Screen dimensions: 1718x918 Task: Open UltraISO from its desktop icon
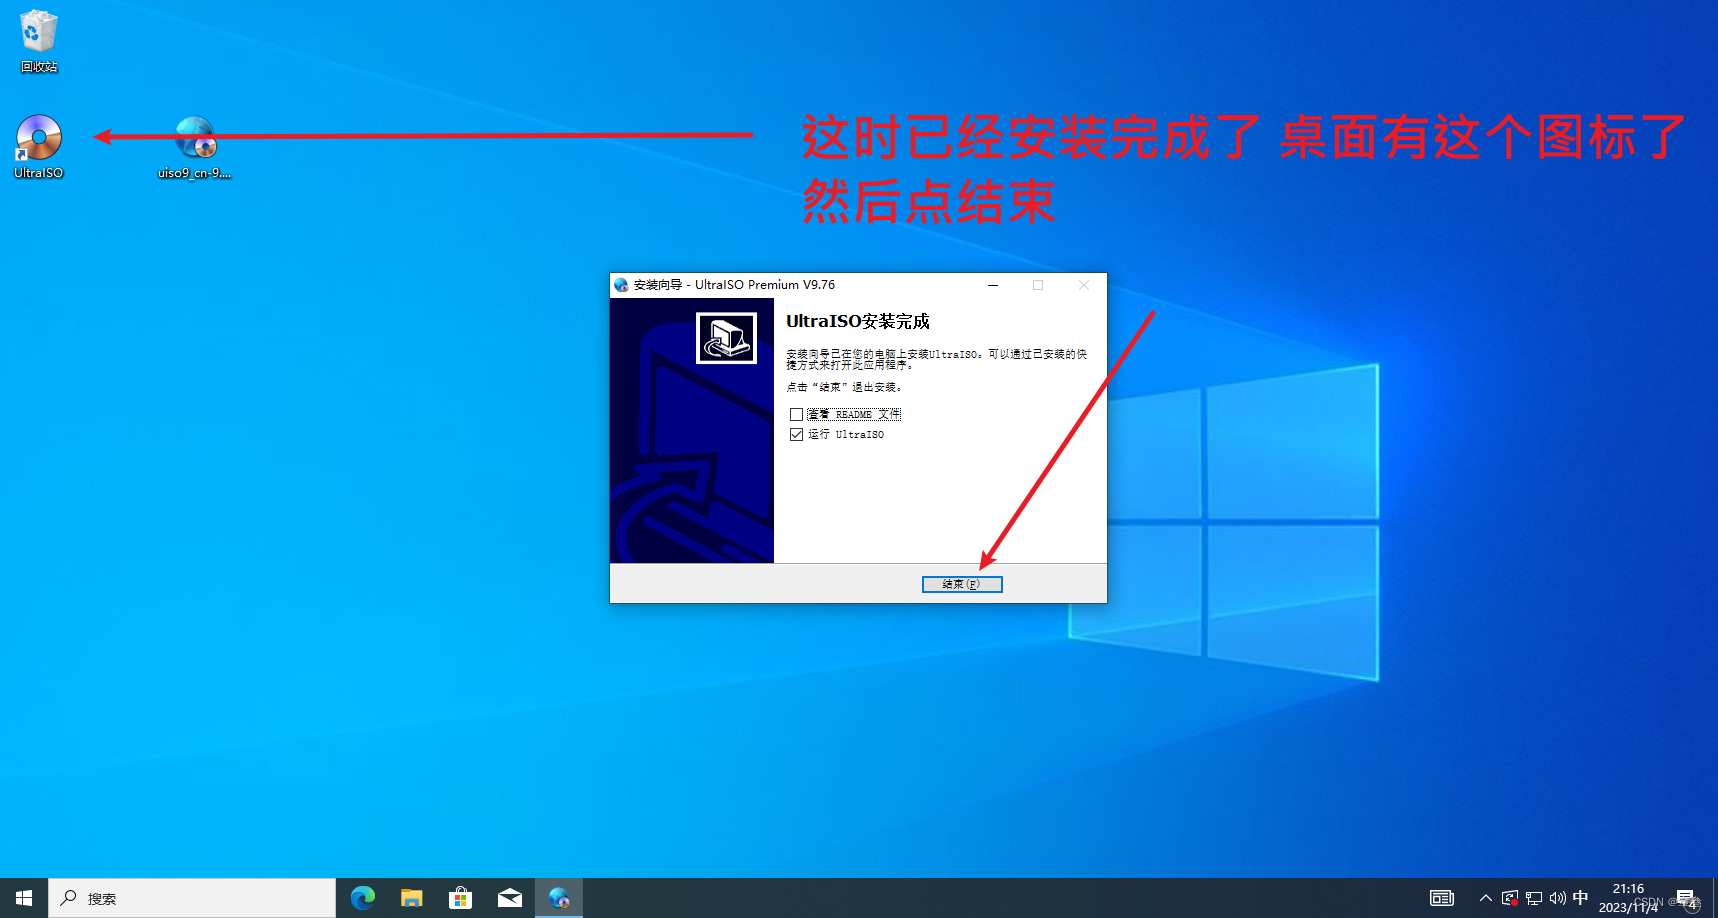[x=38, y=140]
